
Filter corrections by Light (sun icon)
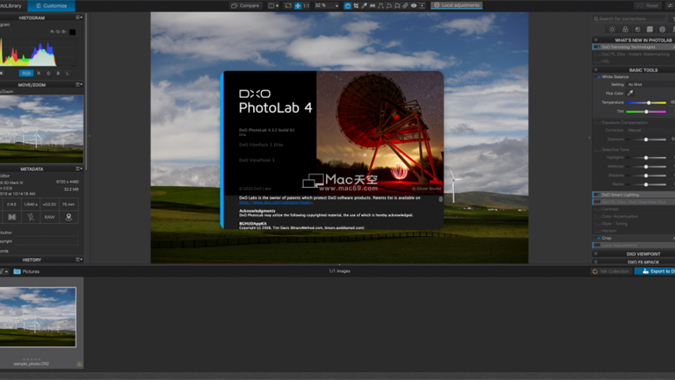click(x=612, y=29)
